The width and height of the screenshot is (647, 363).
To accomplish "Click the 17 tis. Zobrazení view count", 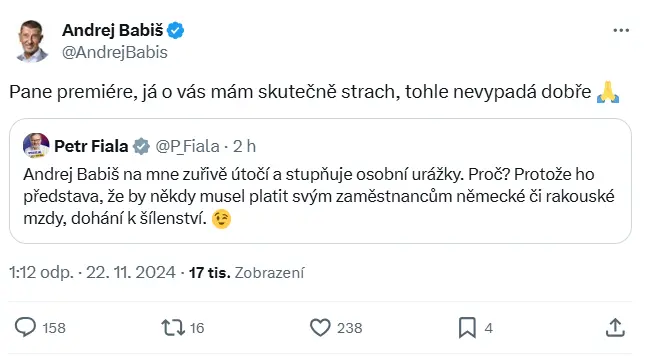I will (x=246, y=273).
